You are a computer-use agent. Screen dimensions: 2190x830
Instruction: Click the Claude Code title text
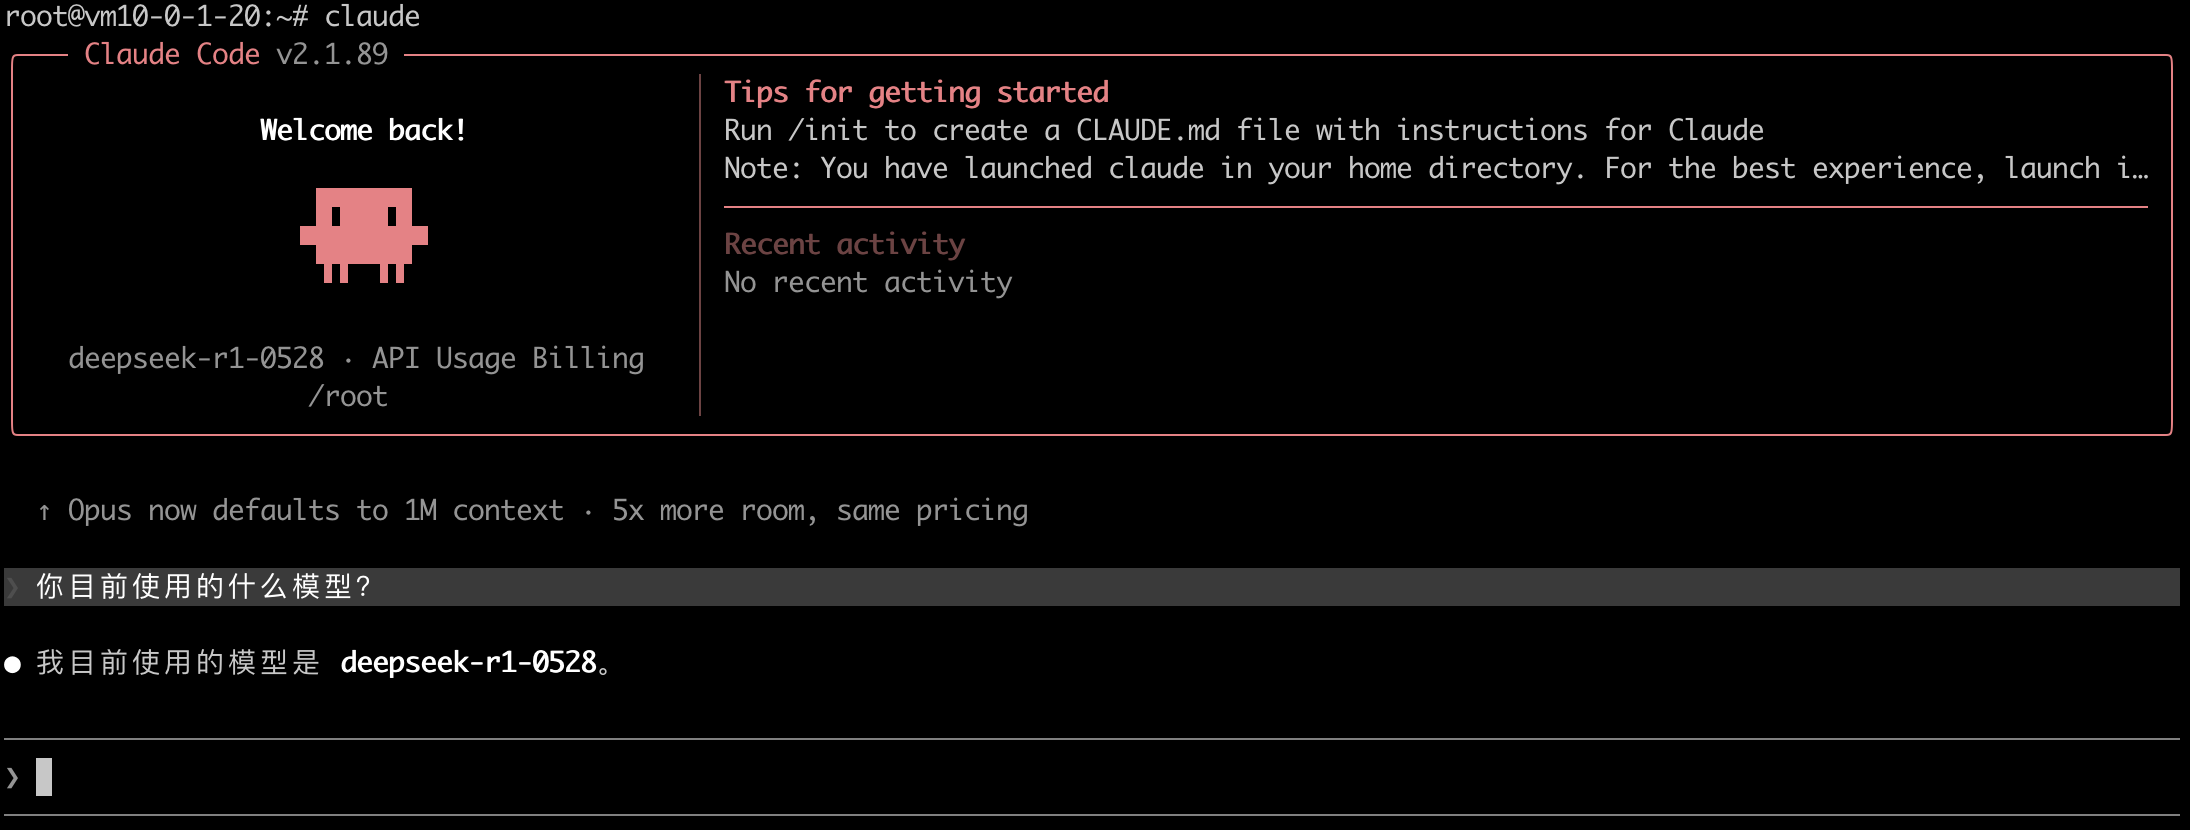coord(172,54)
